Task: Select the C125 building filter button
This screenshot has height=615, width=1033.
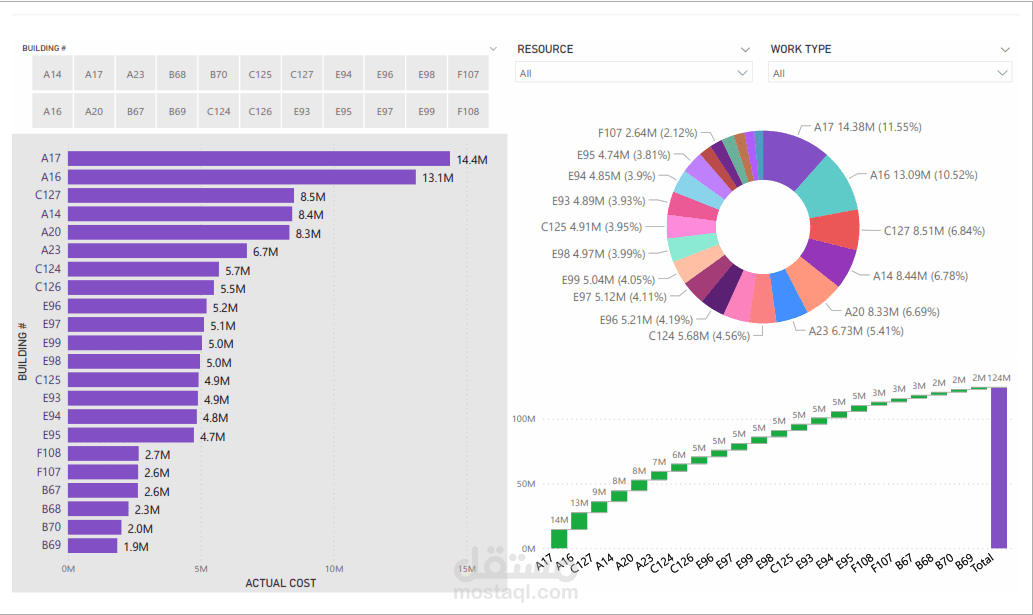Action: point(260,73)
